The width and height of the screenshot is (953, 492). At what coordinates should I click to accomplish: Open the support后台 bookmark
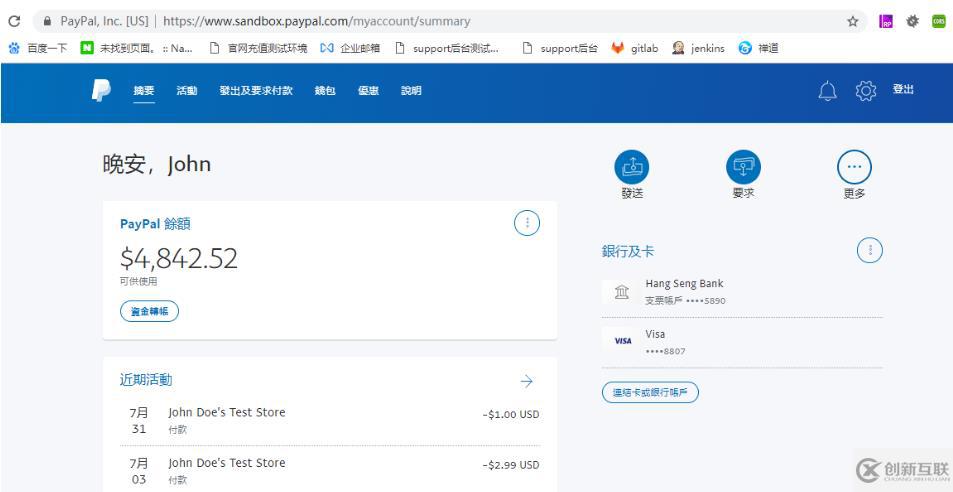point(560,48)
